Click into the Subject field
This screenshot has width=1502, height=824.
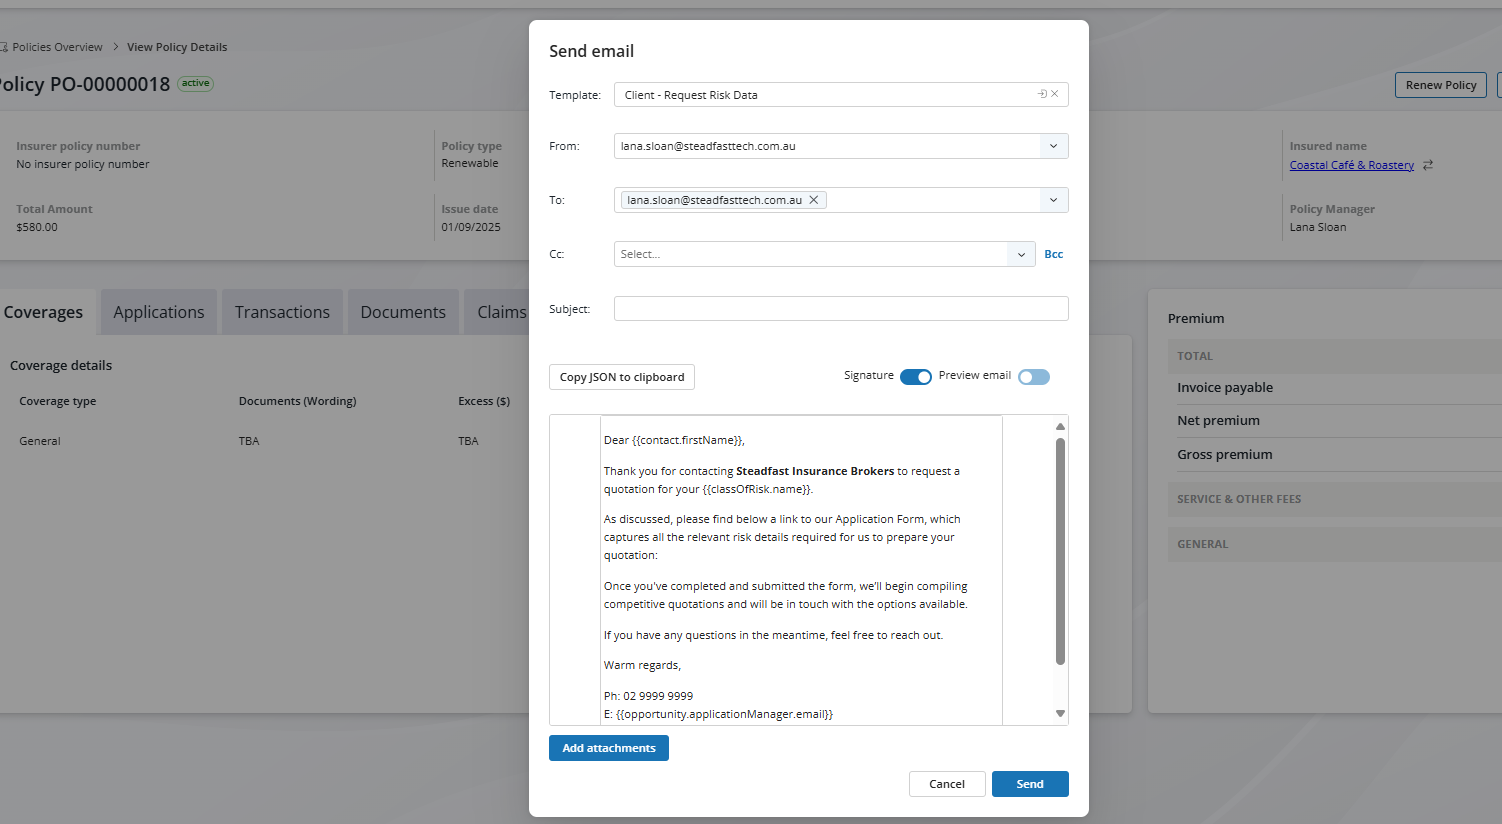(840, 309)
